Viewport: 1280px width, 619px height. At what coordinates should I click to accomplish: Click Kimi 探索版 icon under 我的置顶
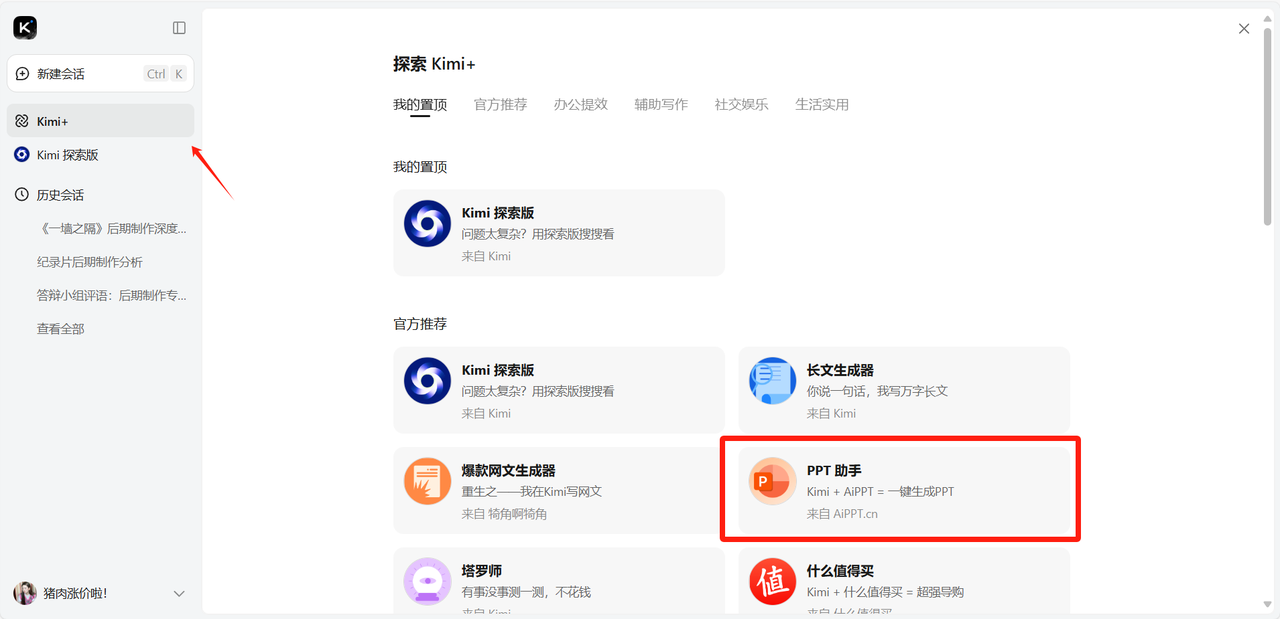click(x=428, y=223)
